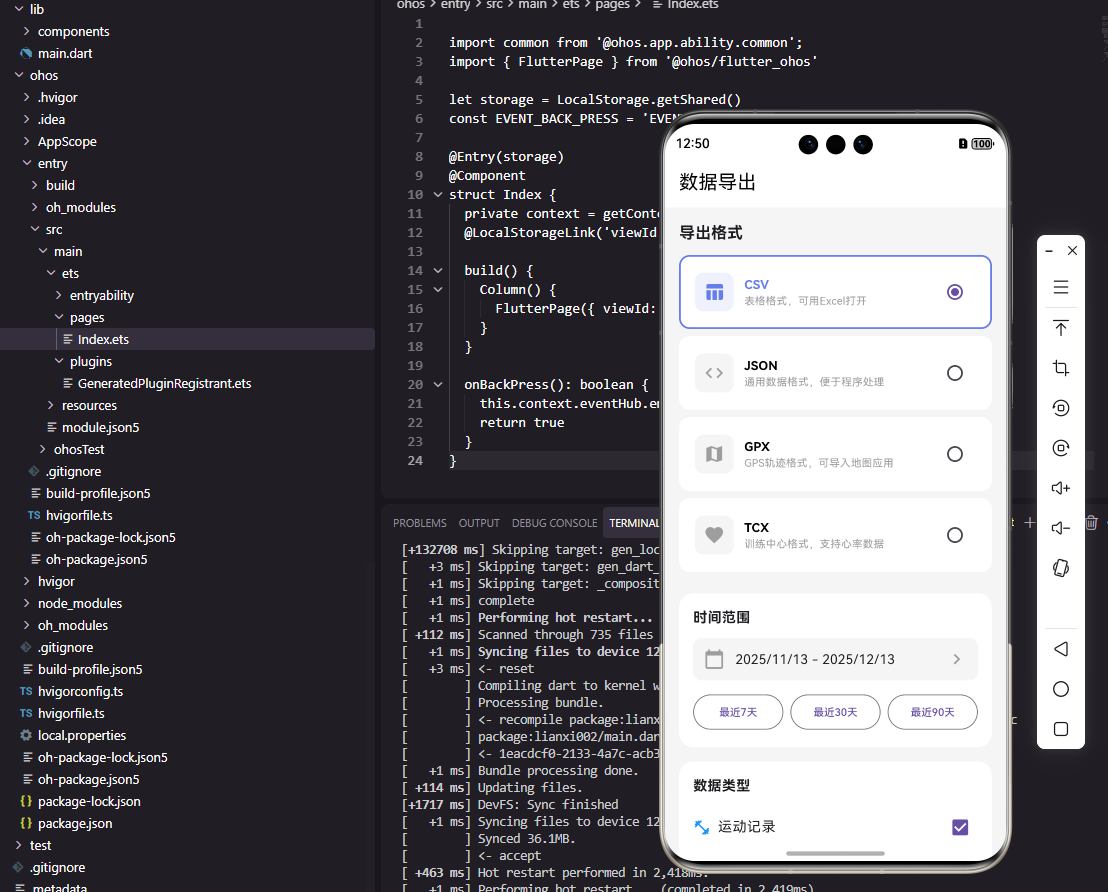Screen dimensions: 1108x892
Task: Click the GPX map icon
Action: (714, 454)
